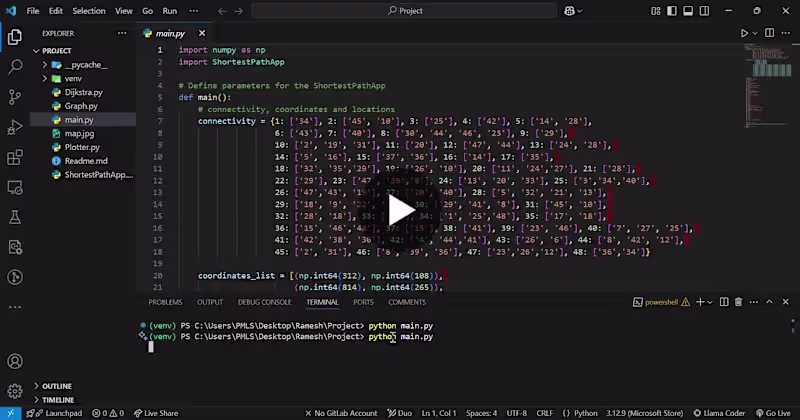This screenshot has width=800, height=420.
Task: Open the Edit menu
Action: 56,11
